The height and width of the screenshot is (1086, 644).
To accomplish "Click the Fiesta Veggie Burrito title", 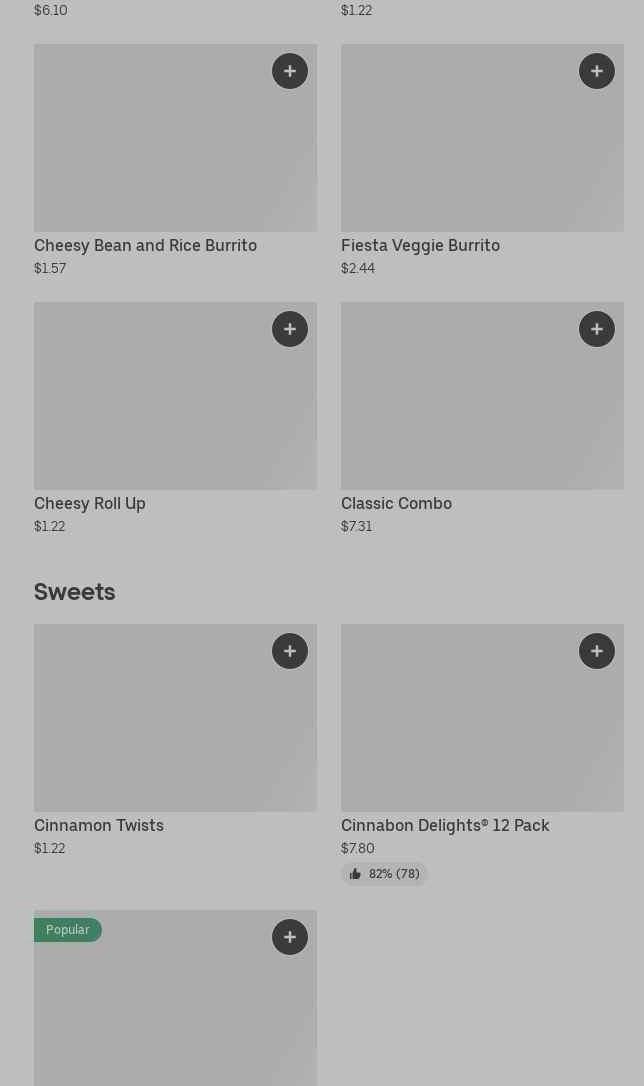I will [420, 246].
